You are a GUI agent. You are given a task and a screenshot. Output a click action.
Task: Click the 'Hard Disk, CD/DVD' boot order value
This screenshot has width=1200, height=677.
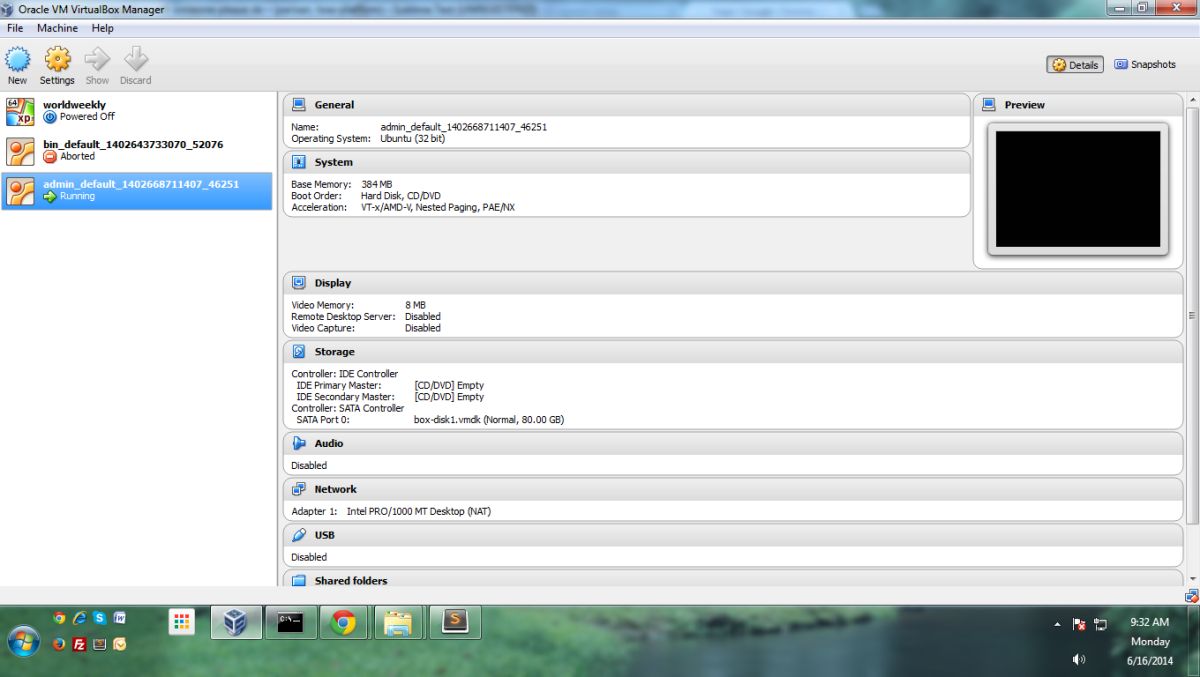[401, 196]
